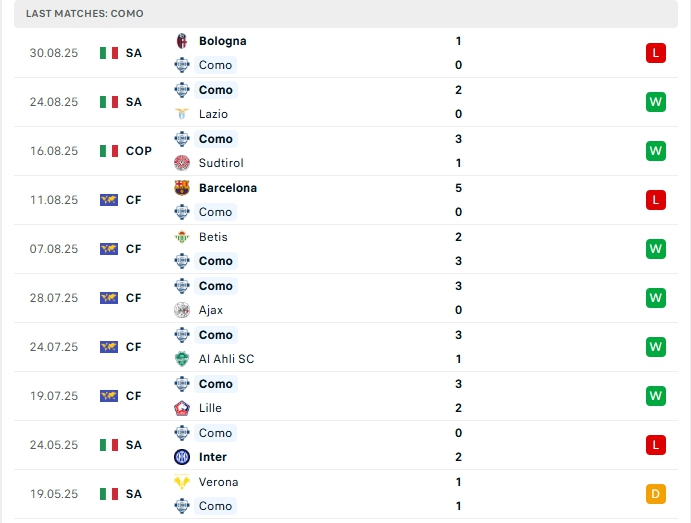Click the Al Ahli SC crest
The height and width of the screenshot is (523, 691).
[x=181, y=359]
